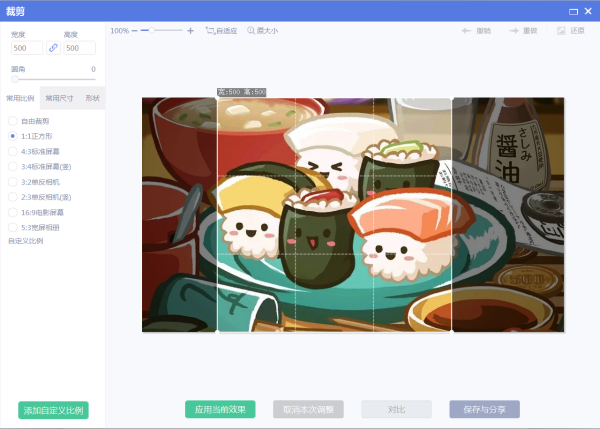The image size is (600, 429).
Task: Click the 自适应 fit-to-window button
Action: click(x=221, y=31)
